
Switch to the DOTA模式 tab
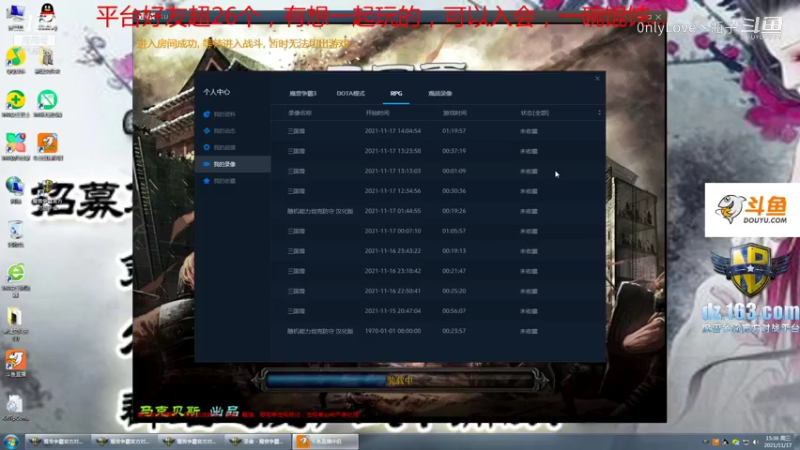click(x=351, y=93)
